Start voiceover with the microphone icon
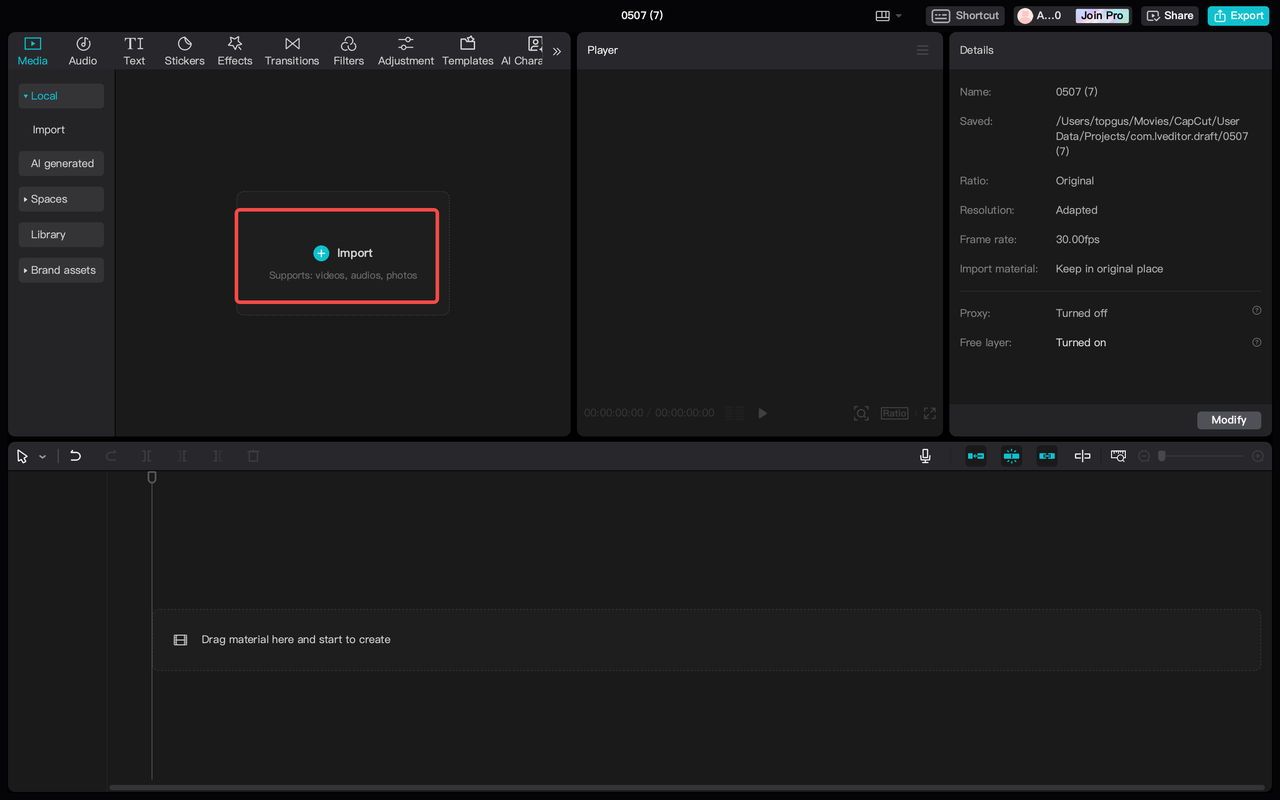The image size is (1280, 800). 925,456
